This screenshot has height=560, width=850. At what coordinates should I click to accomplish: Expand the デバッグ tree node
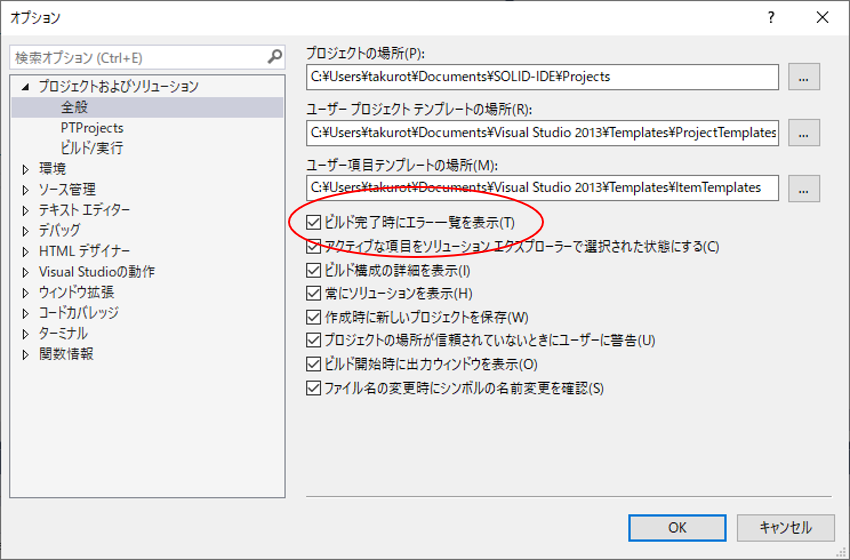pos(26,231)
